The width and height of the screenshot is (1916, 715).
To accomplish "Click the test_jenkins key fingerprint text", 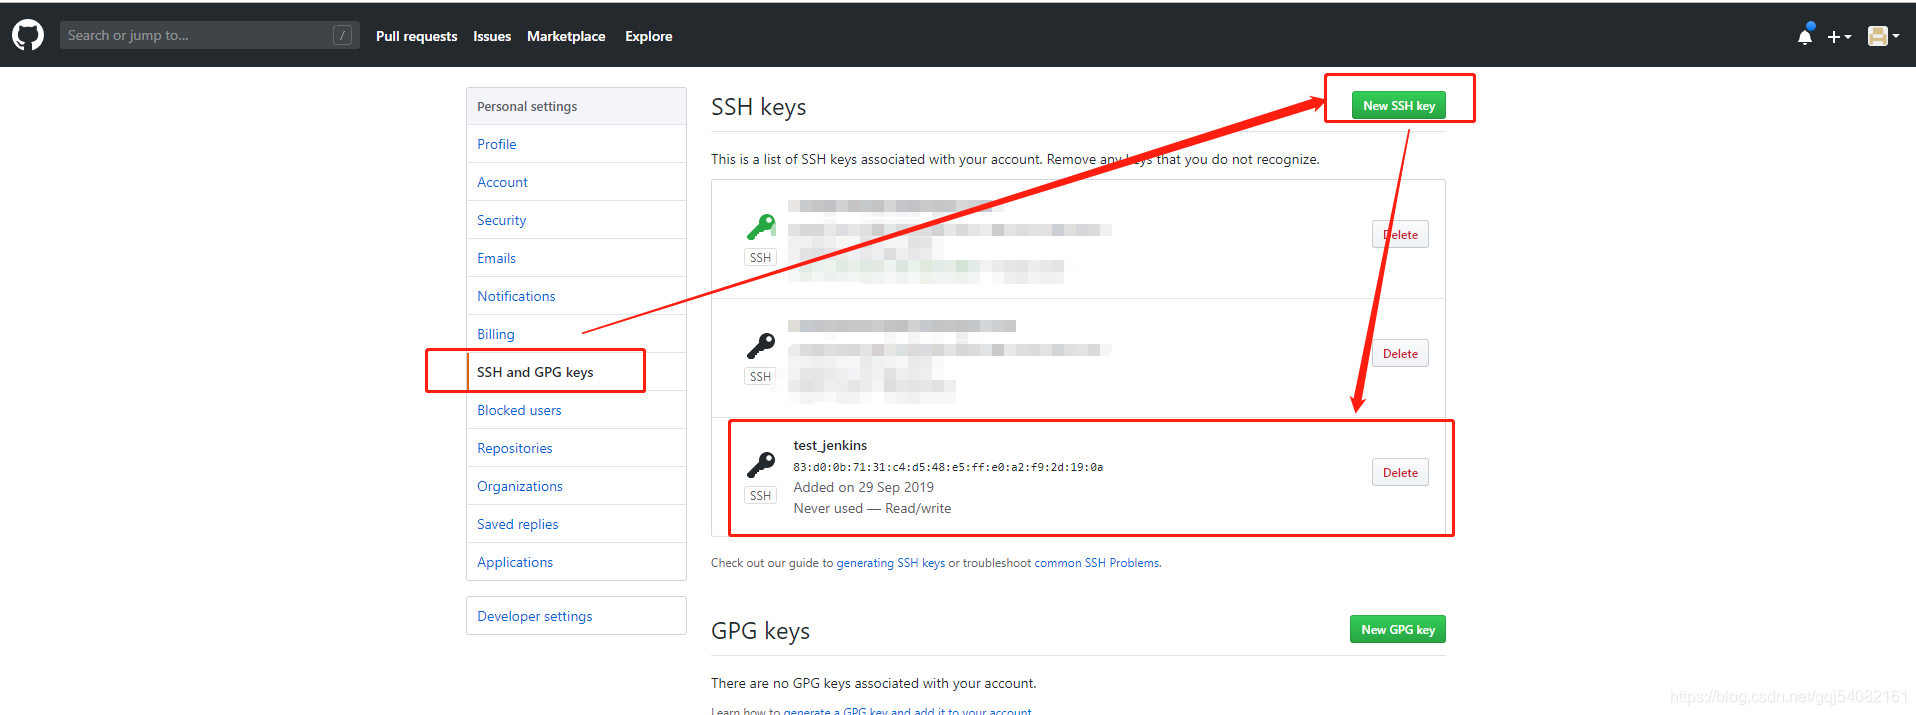I will tap(948, 467).
